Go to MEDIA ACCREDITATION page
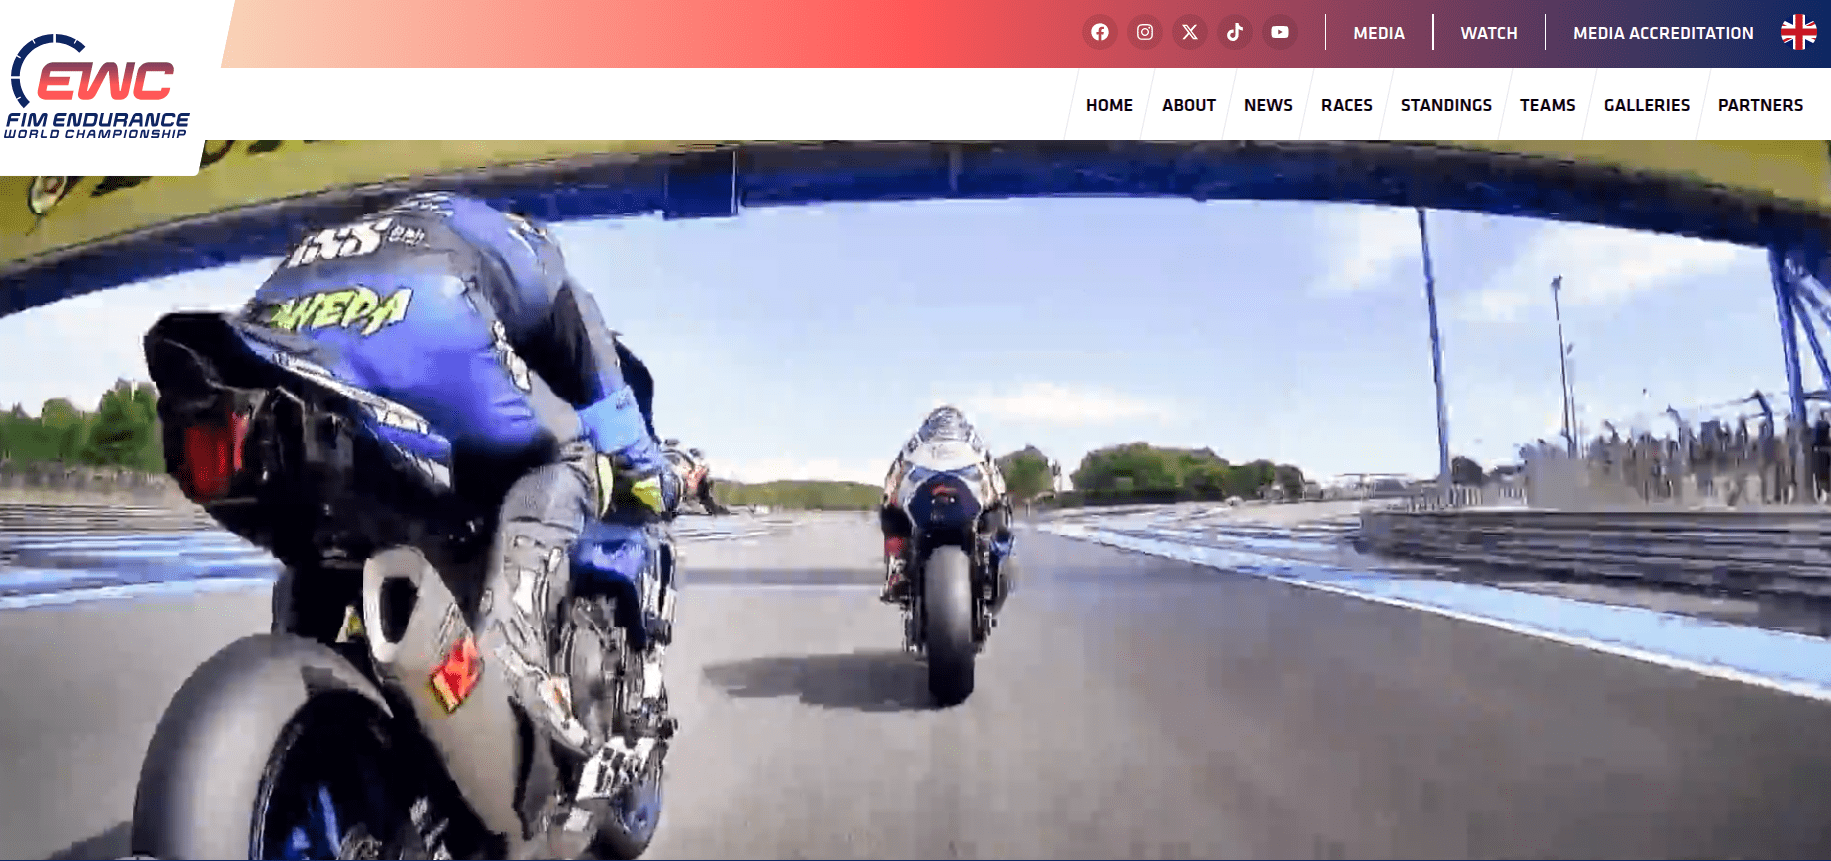 click(x=1662, y=33)
